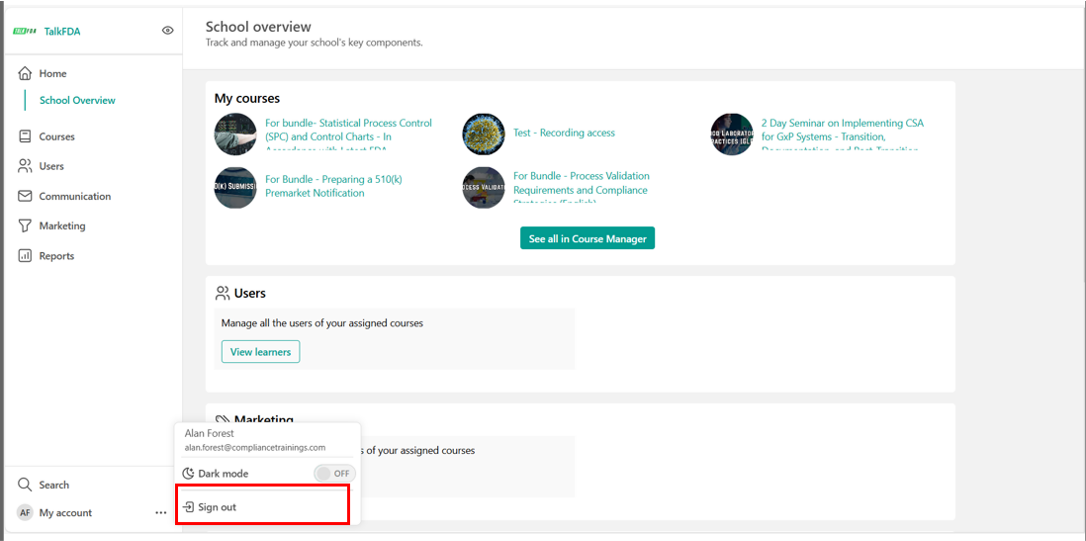1086x541 pixels.
Task: Click the Users people icon in sidebar
Action: coord(25,166)
